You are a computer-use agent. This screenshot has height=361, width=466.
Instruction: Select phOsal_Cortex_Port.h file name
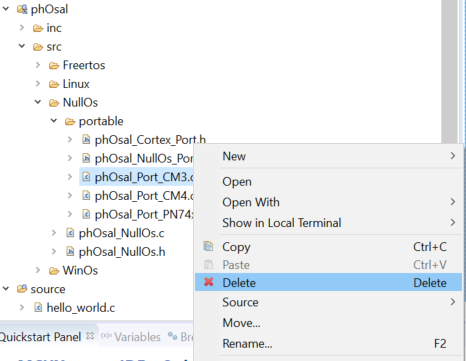150,140
